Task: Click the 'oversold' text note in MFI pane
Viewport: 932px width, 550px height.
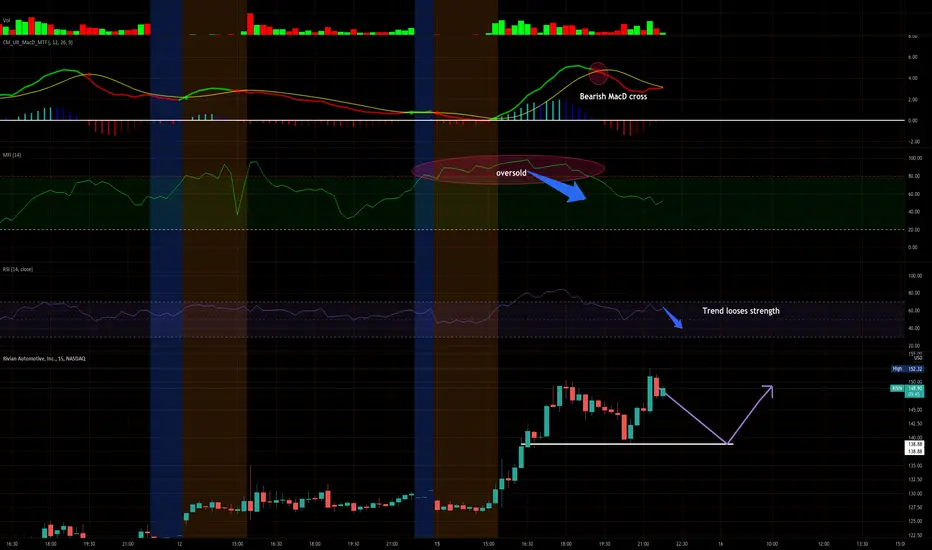Action: (511, 173)
